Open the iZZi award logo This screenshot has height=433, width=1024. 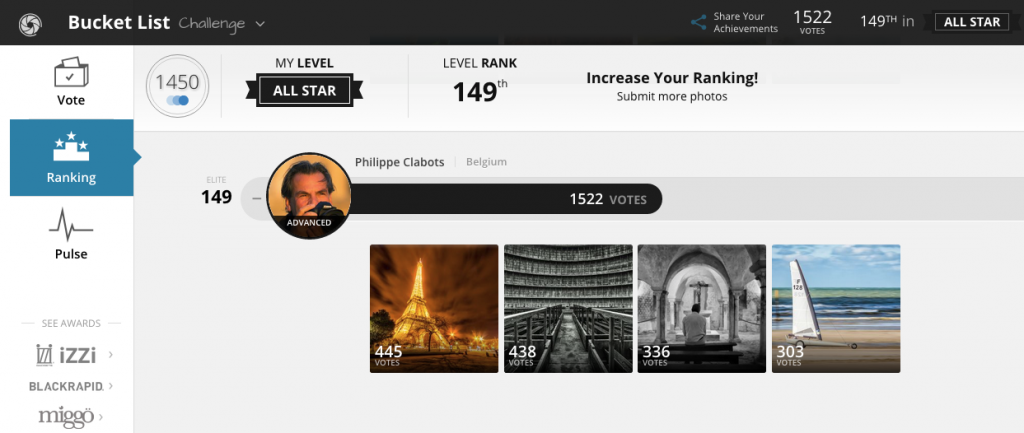(66, 355)
